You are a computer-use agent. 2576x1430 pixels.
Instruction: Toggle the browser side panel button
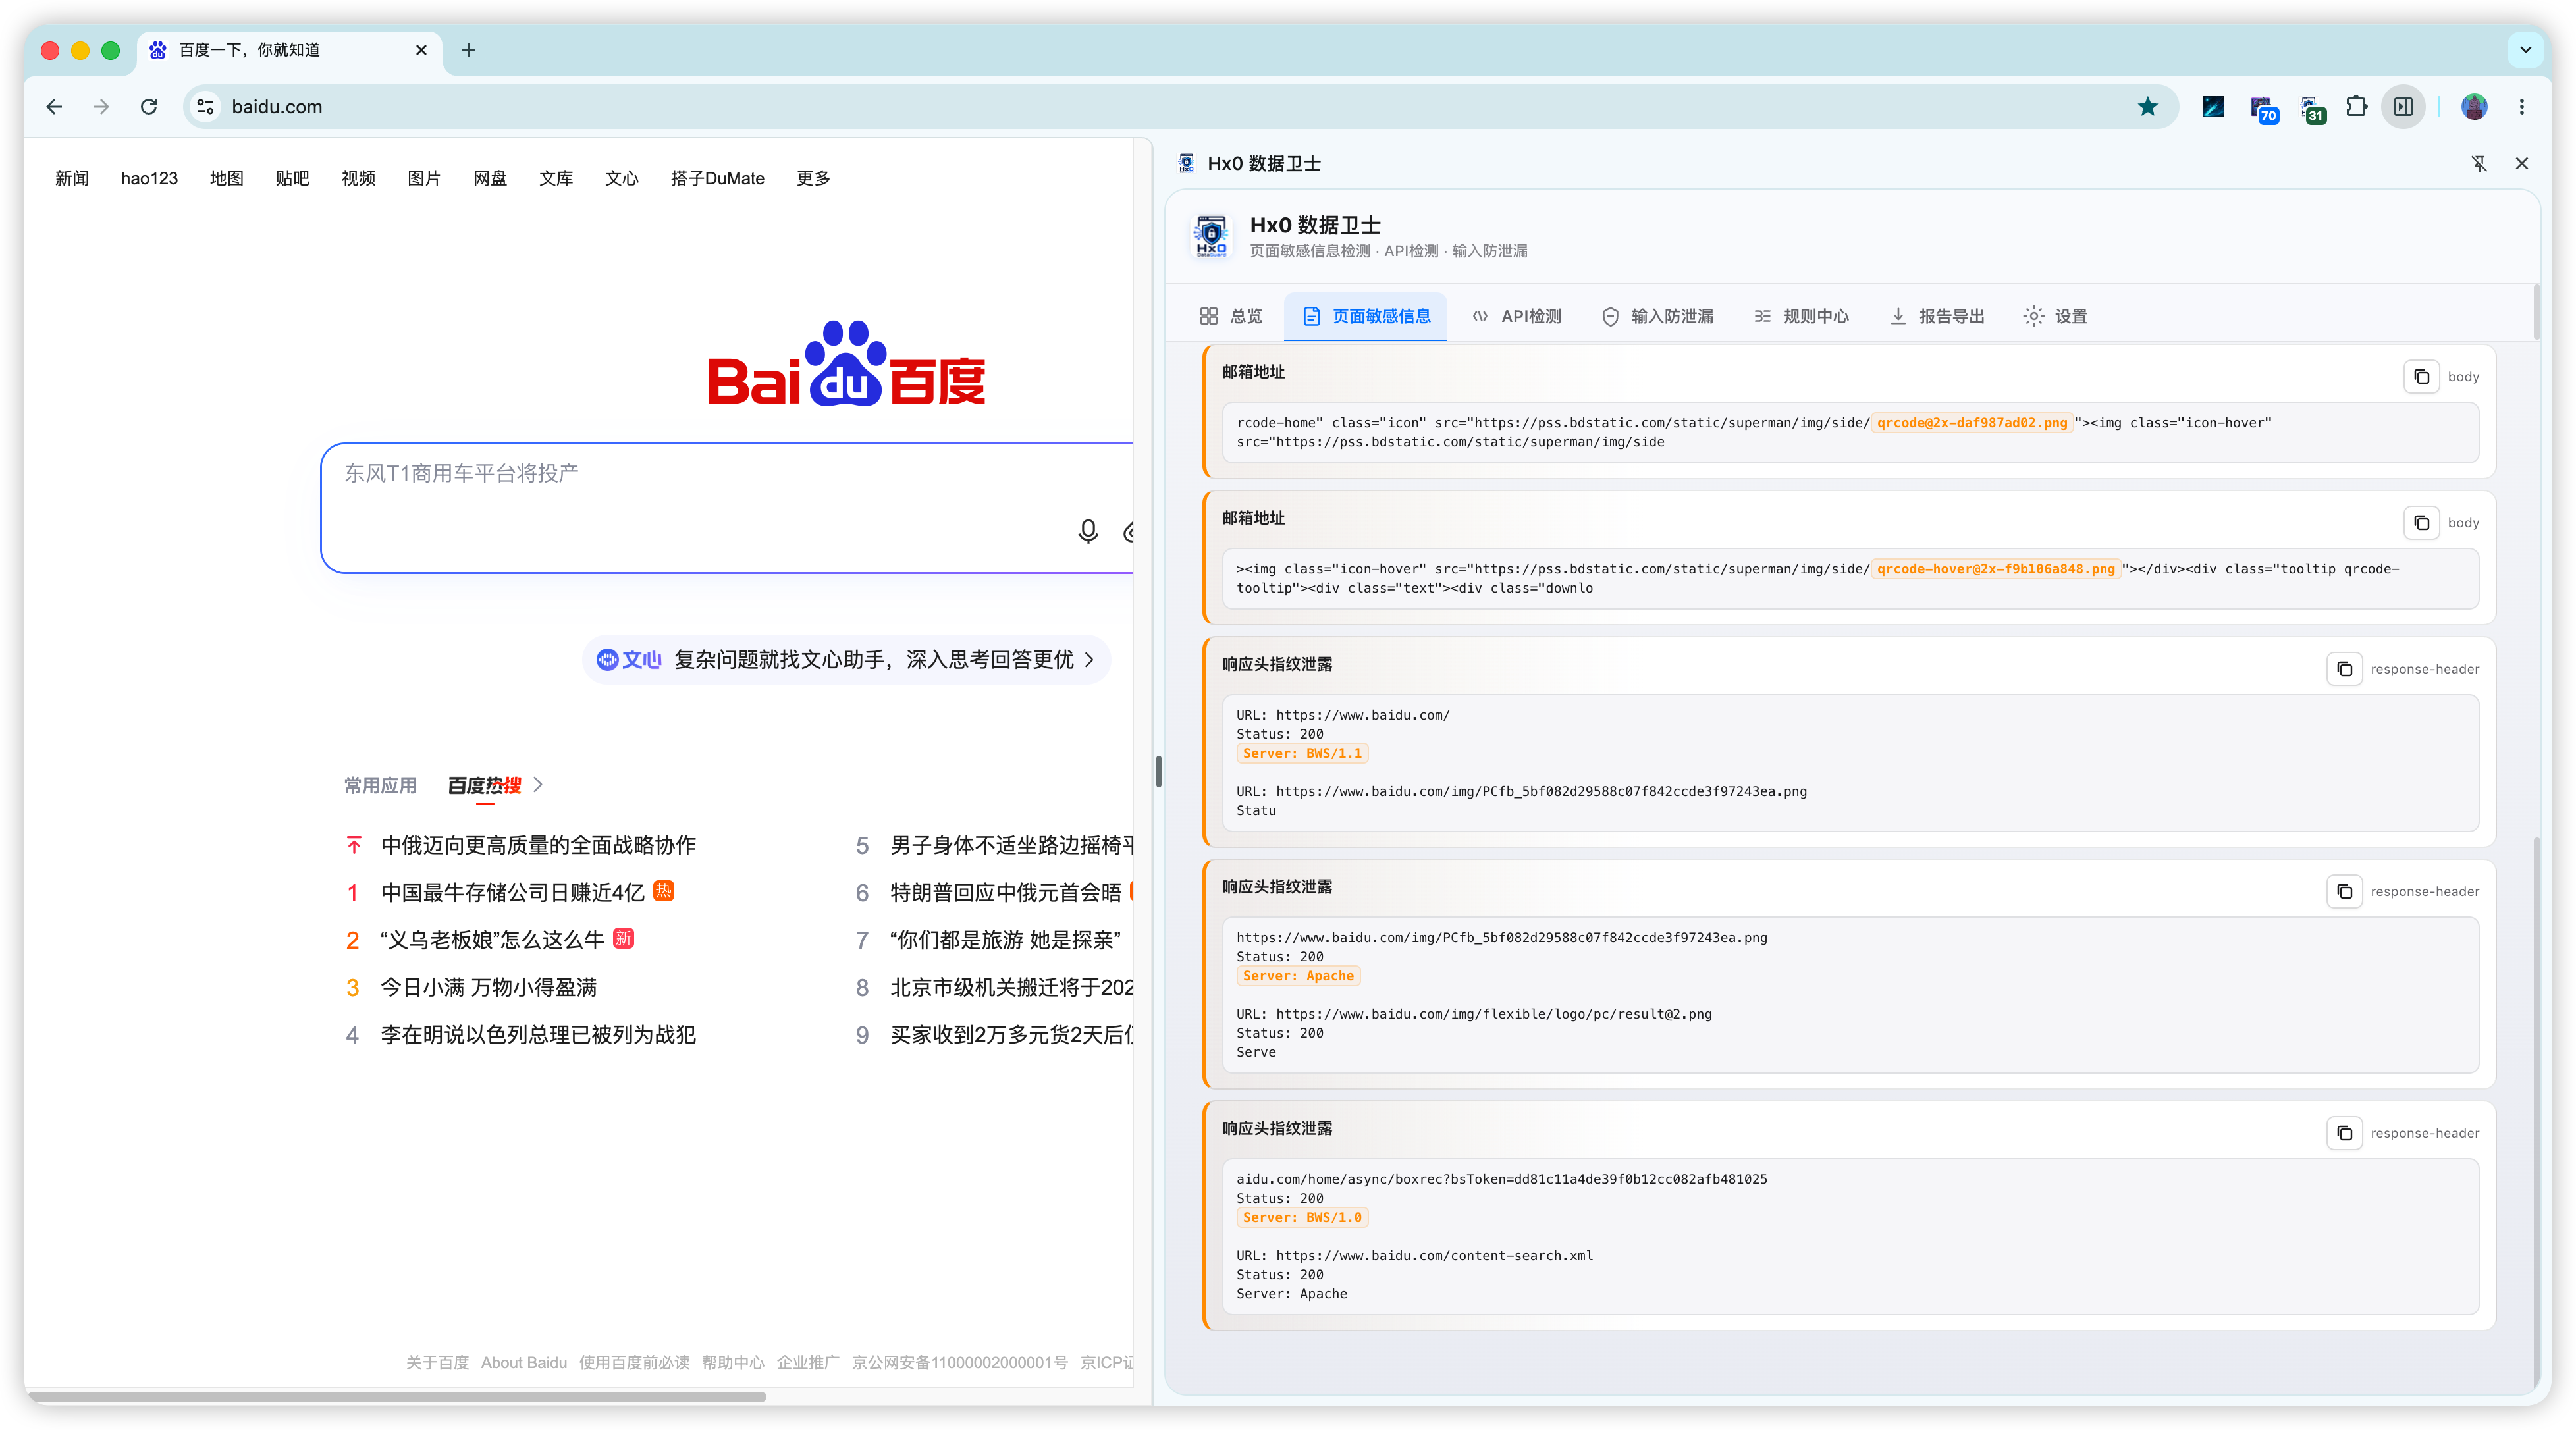2404,107
